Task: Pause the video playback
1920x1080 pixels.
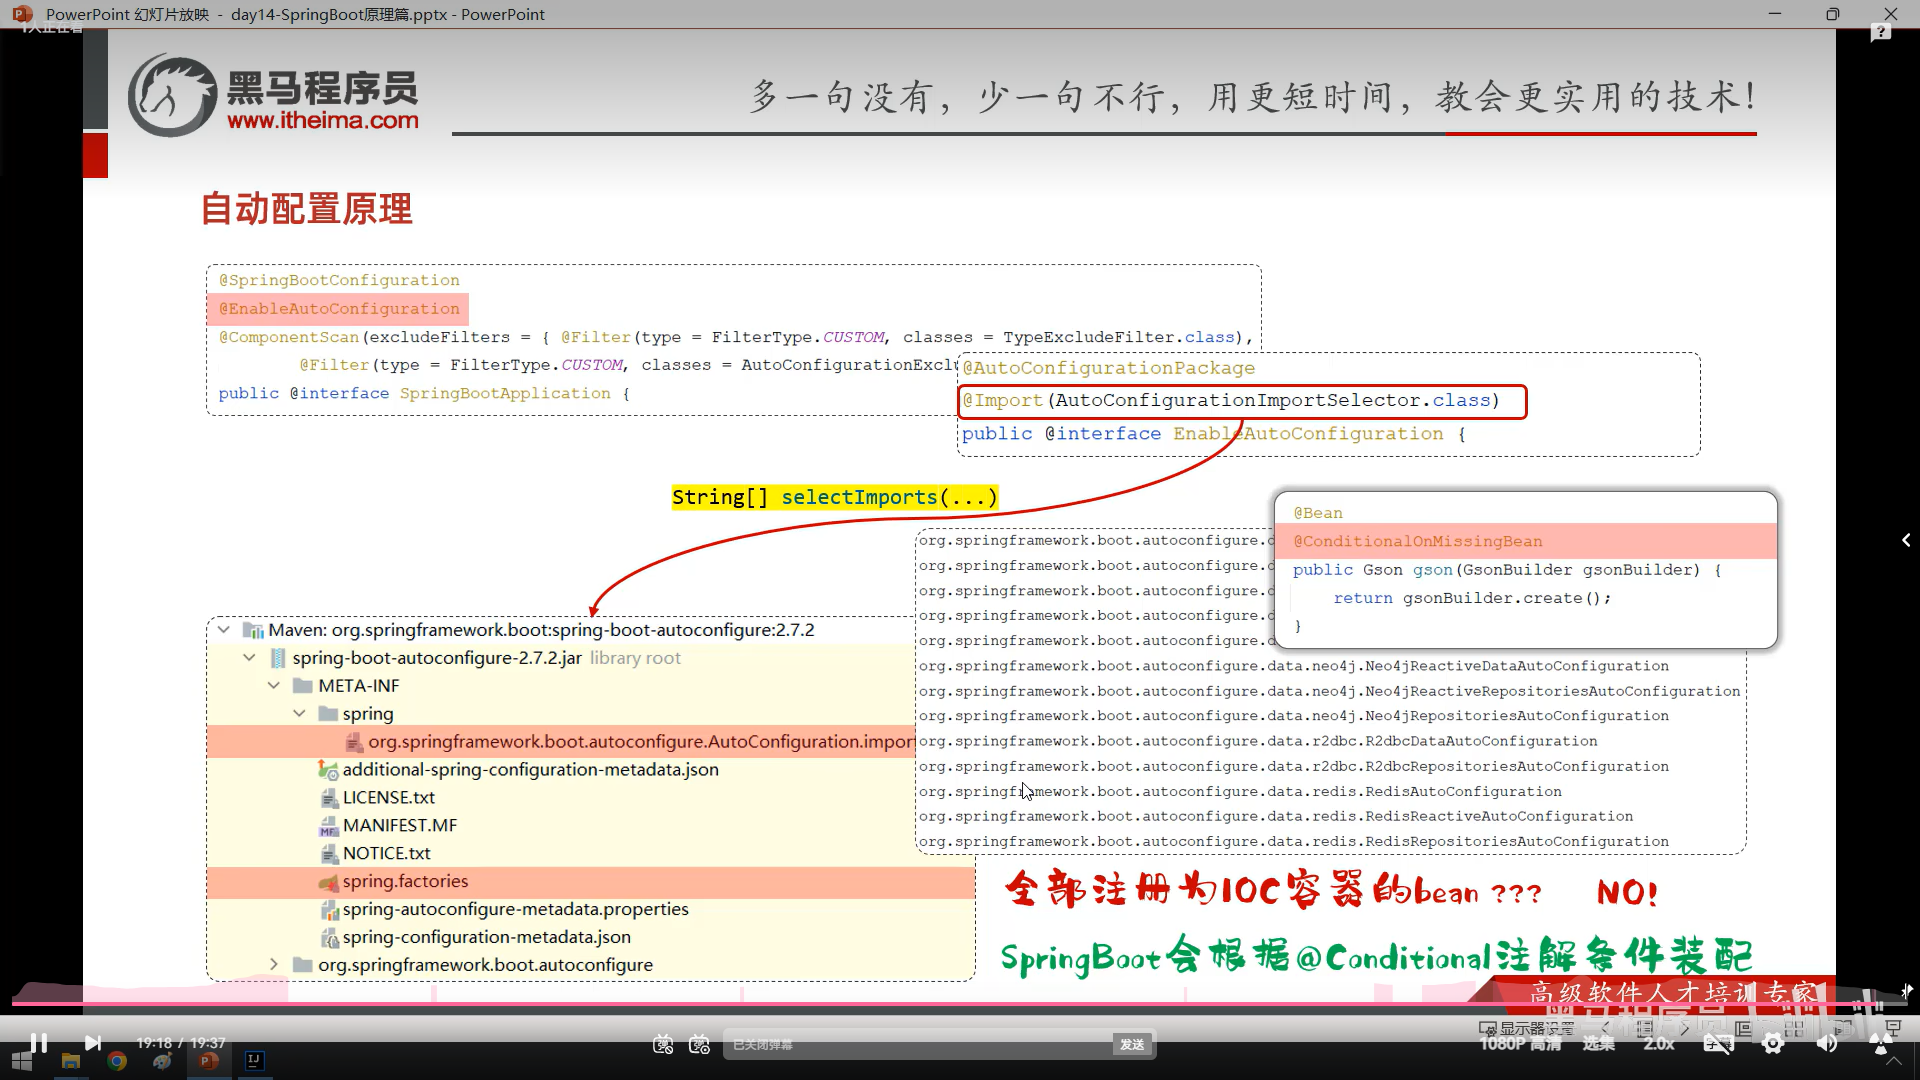Action: coord(38,1043)
